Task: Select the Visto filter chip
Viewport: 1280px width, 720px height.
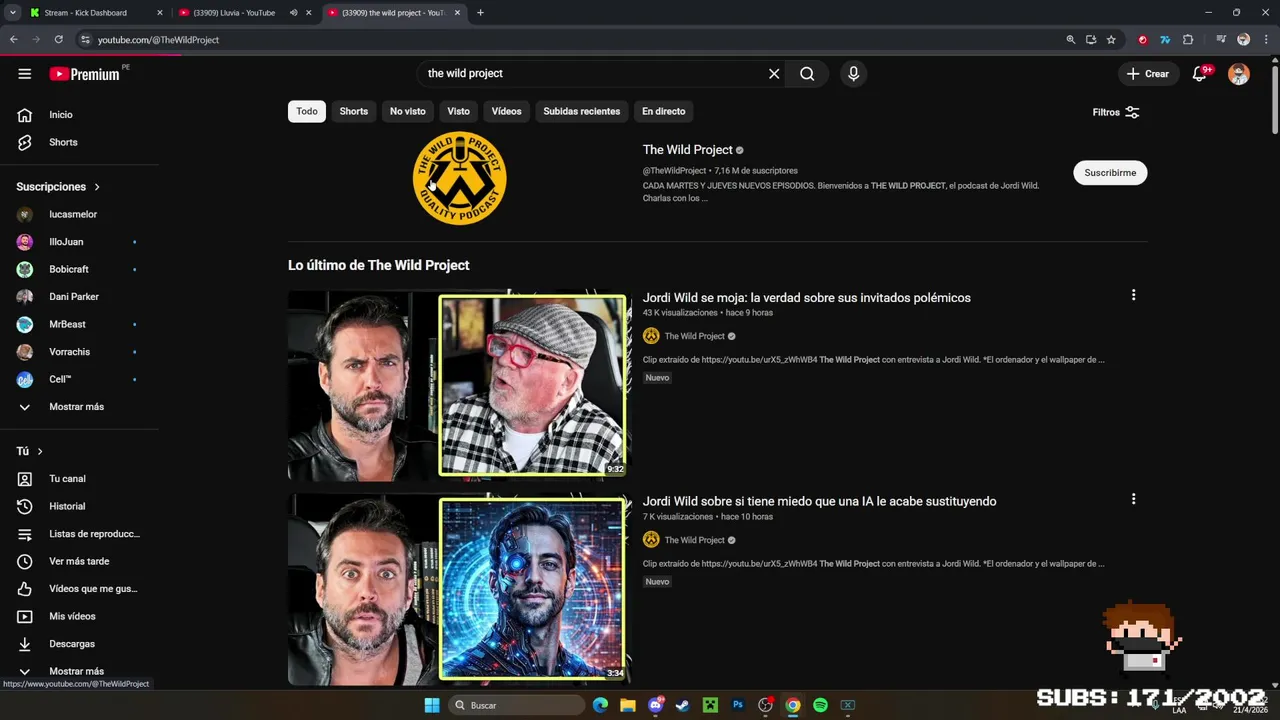Action: coord(459,111)
